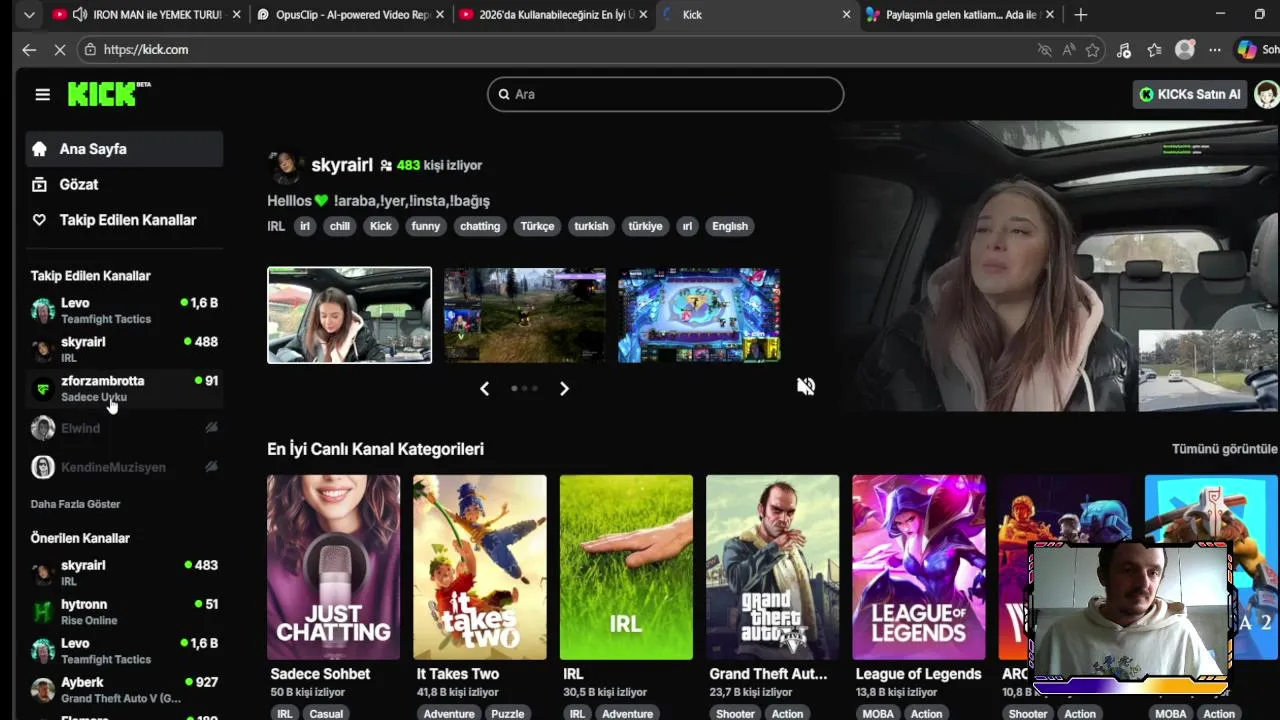Mute audio on the IRON MAN tab
Image resolution: width=1280 pixels, height=720 pixels.
[x=80, y=15]
